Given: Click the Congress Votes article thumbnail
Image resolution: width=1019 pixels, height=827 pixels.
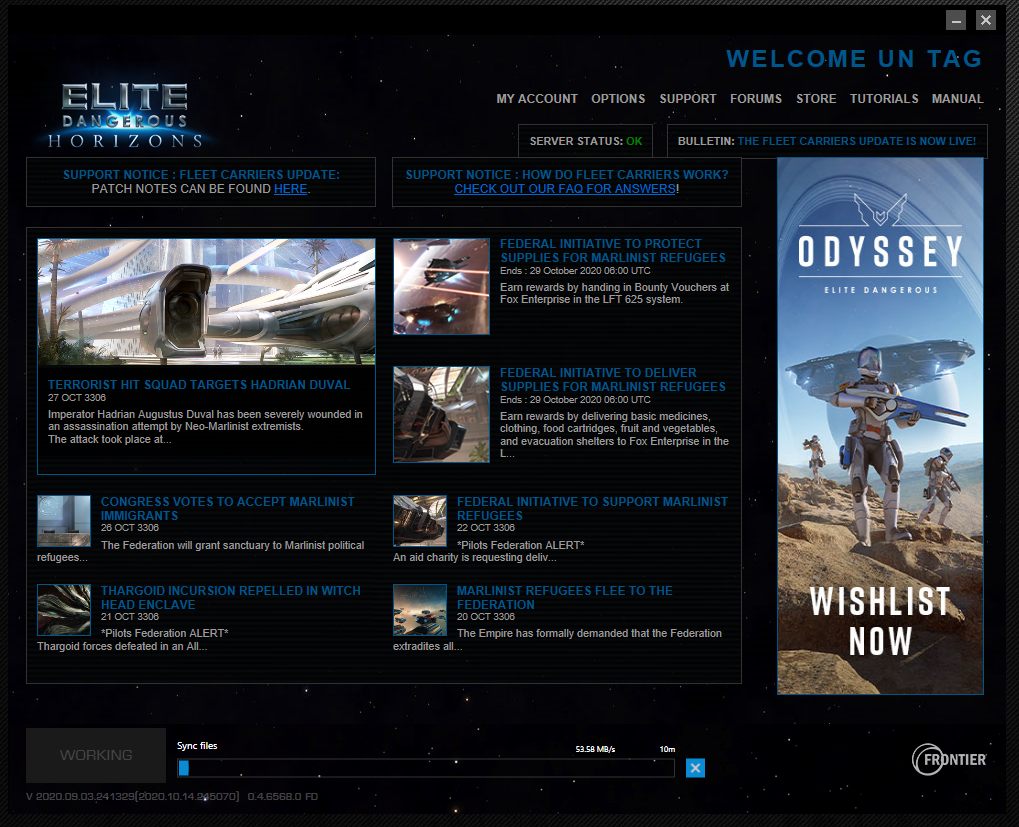Looking at the screenshot, I should (x=64, y=521).
